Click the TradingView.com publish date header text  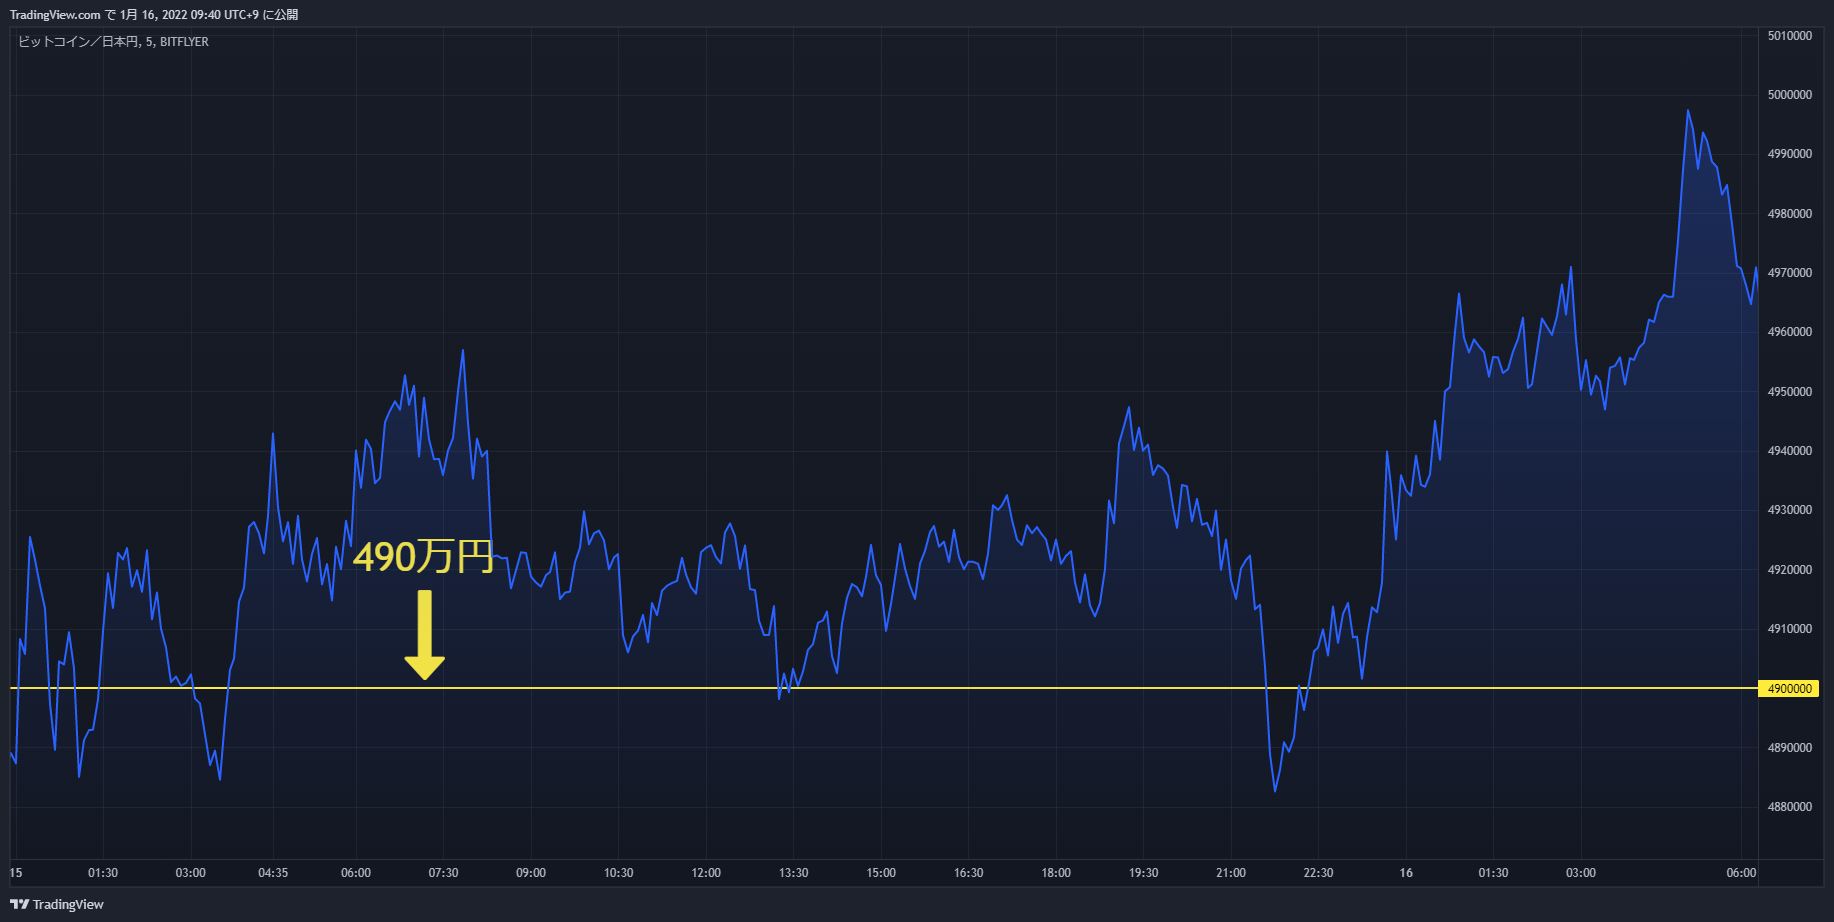[x=154, y=14]
